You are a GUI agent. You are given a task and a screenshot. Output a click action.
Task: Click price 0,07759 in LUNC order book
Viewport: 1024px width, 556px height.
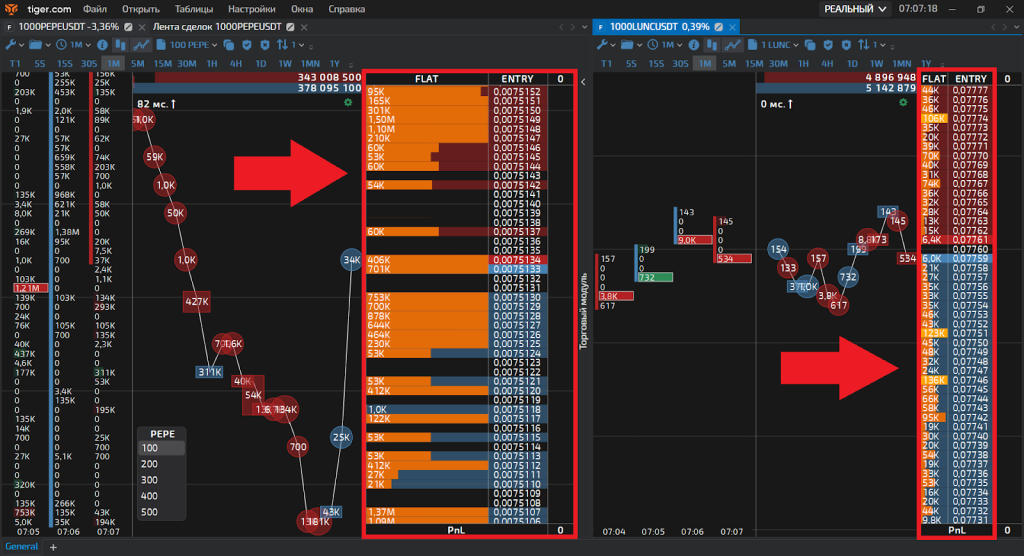point(970,259)
